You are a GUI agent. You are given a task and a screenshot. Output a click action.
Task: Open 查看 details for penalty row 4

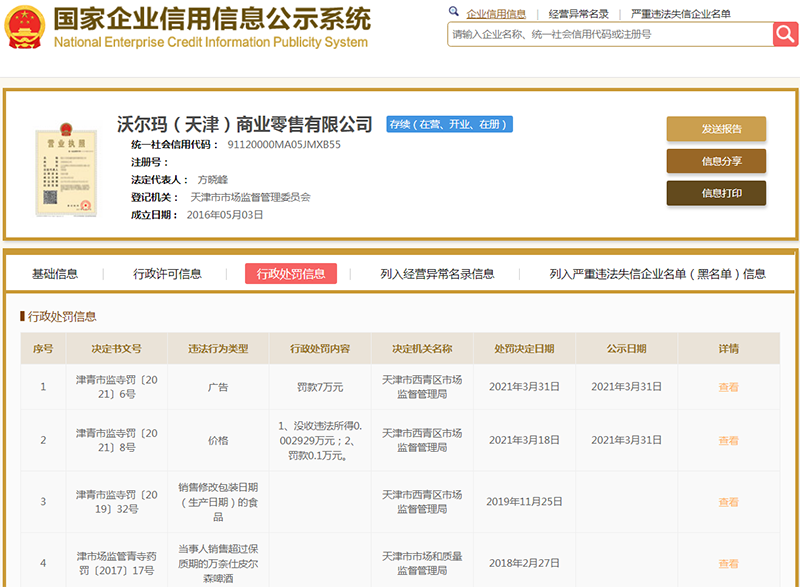[x=729, y=564]
